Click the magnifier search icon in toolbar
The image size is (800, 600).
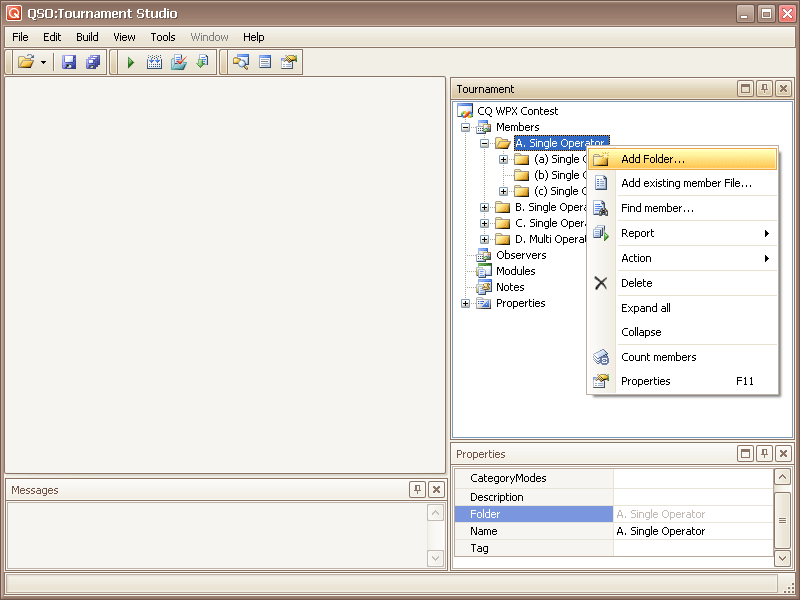(x=240, y=62)
